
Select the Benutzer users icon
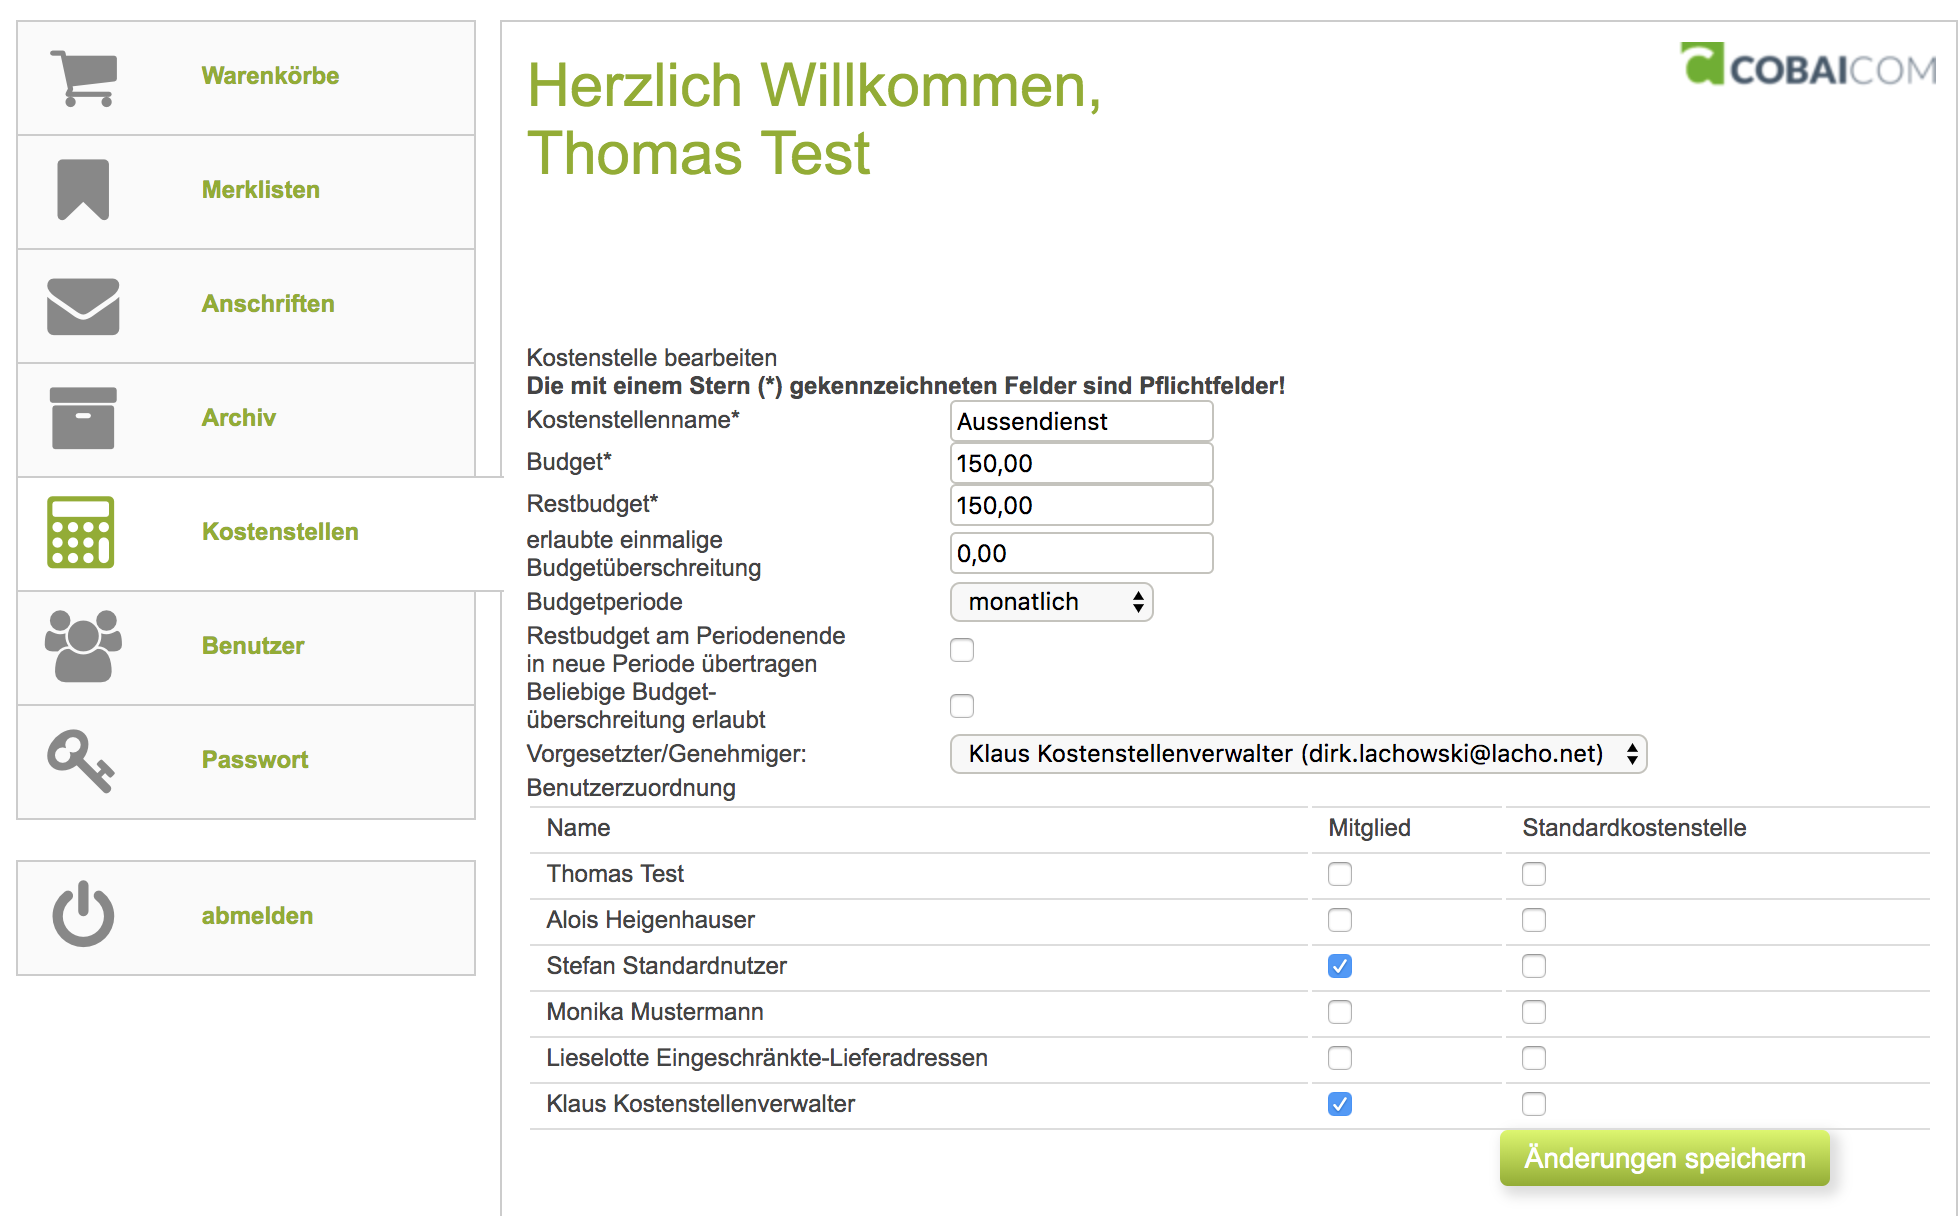click(80, 646)
